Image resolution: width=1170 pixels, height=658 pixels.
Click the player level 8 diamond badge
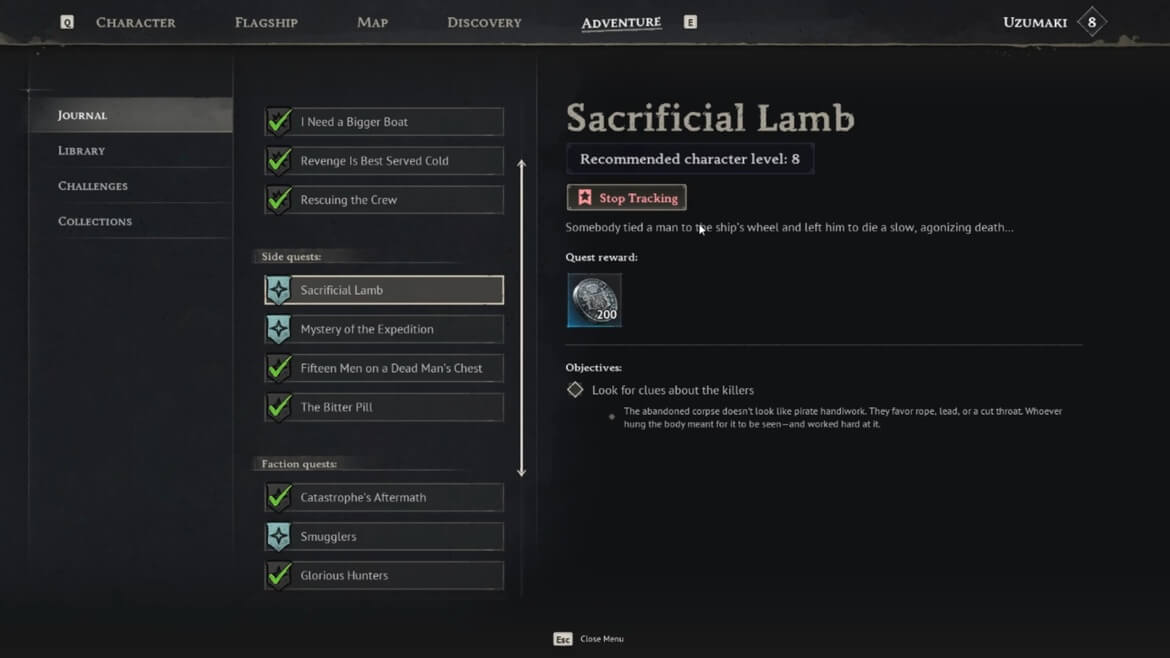pos(1092,22)
